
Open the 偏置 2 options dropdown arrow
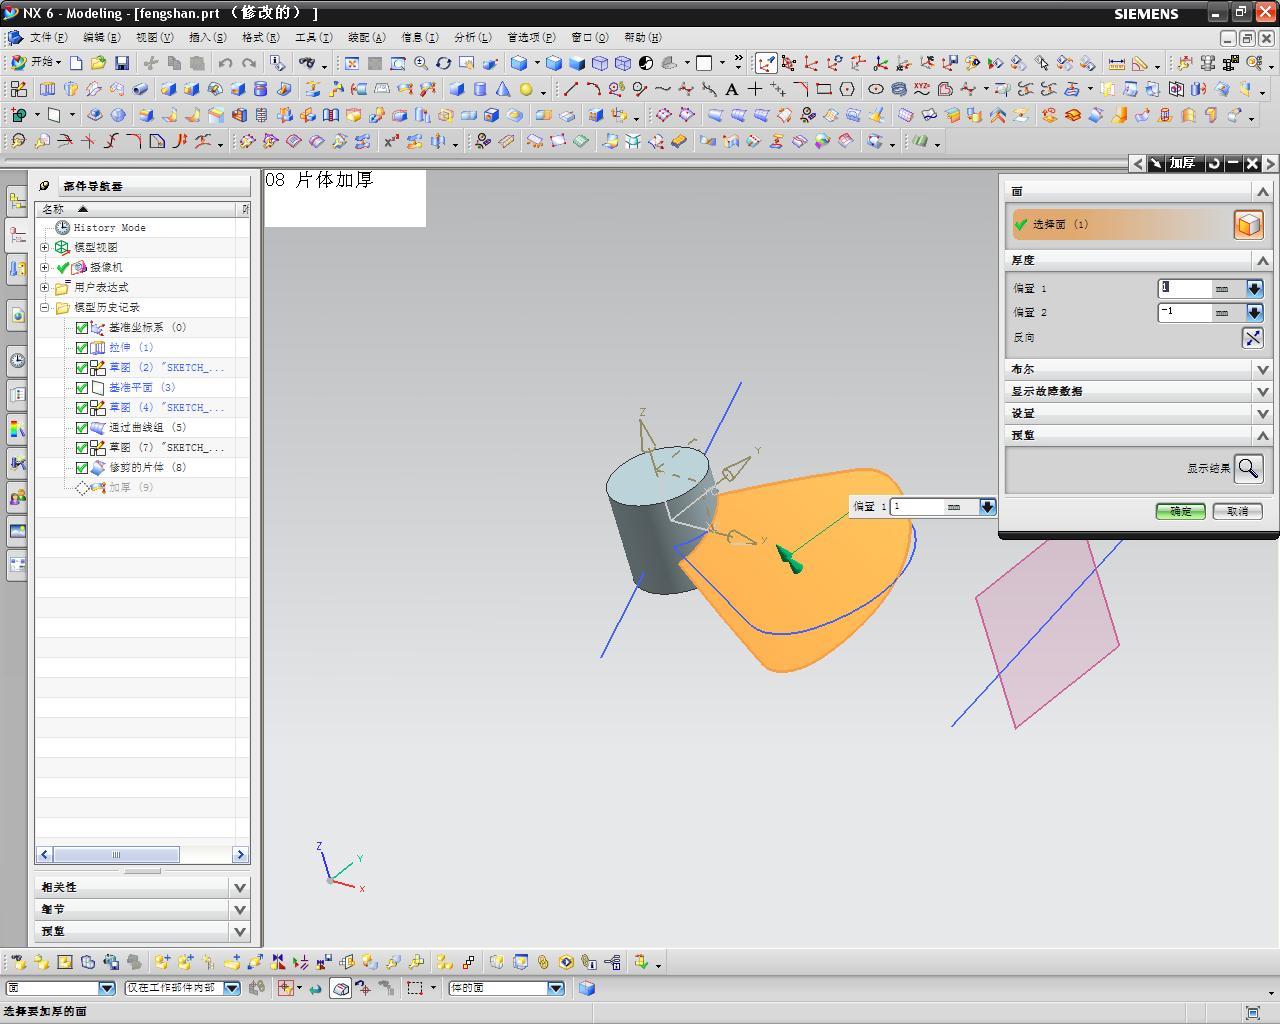1254,313
